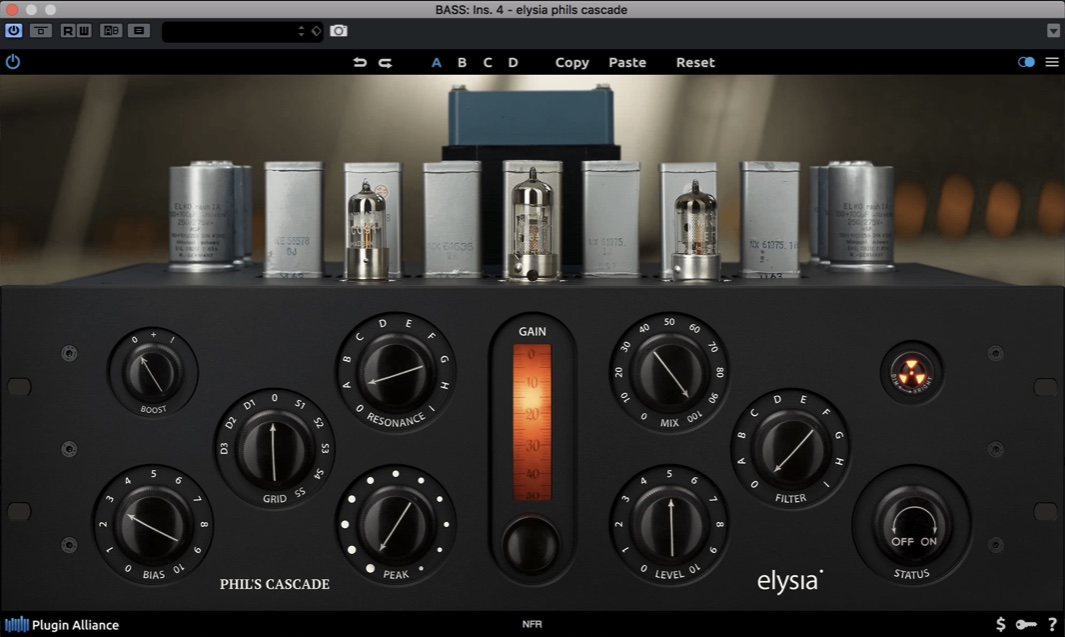Screen dimensions: 1065x637
Task: Click the question mark help icon
Action: [x=1052, y=624]
